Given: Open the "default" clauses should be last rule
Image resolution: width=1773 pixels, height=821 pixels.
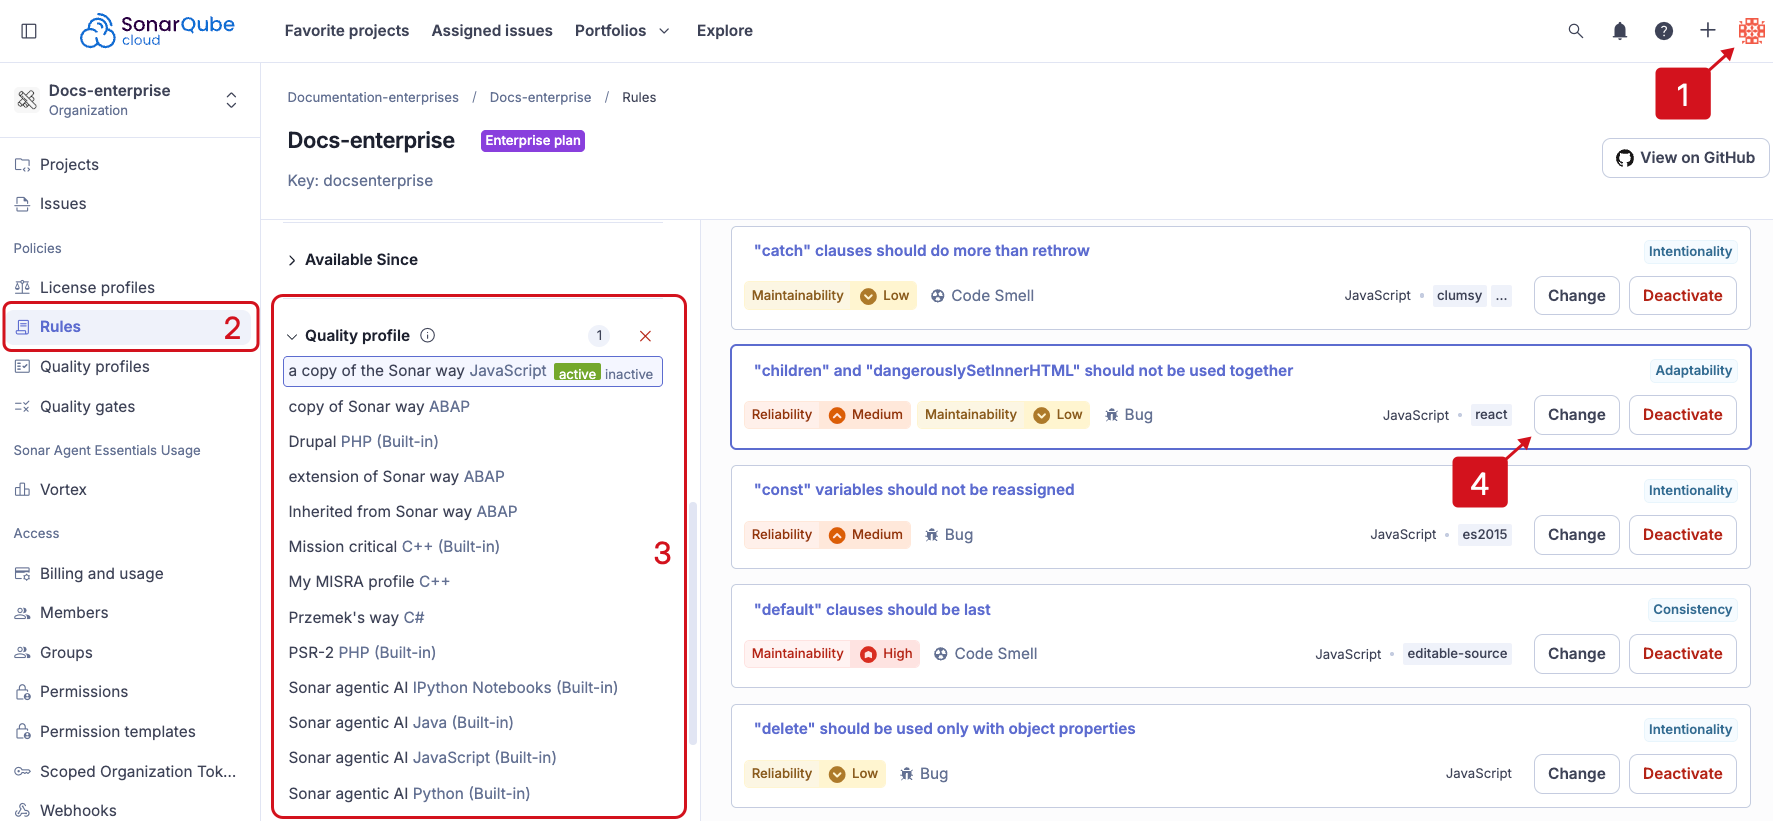Looking at the screenshot, I should pos(872,610).
